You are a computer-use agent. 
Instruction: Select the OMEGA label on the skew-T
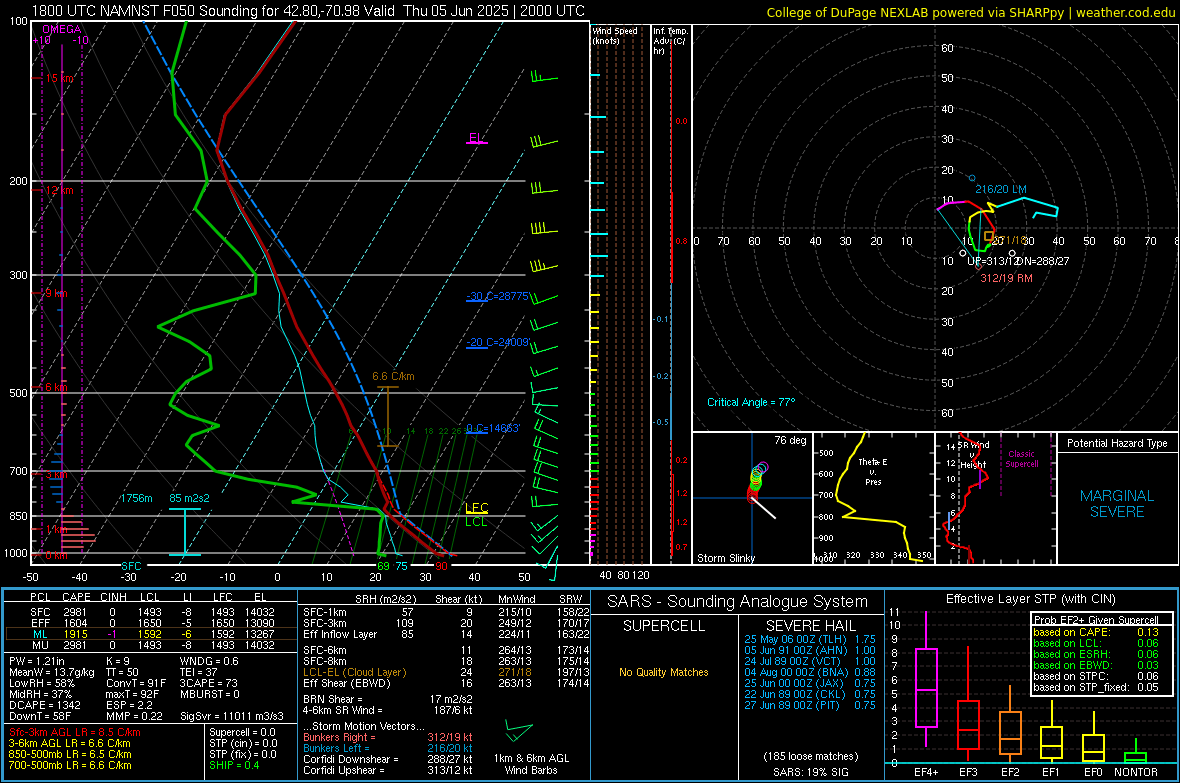click(61, 29)
